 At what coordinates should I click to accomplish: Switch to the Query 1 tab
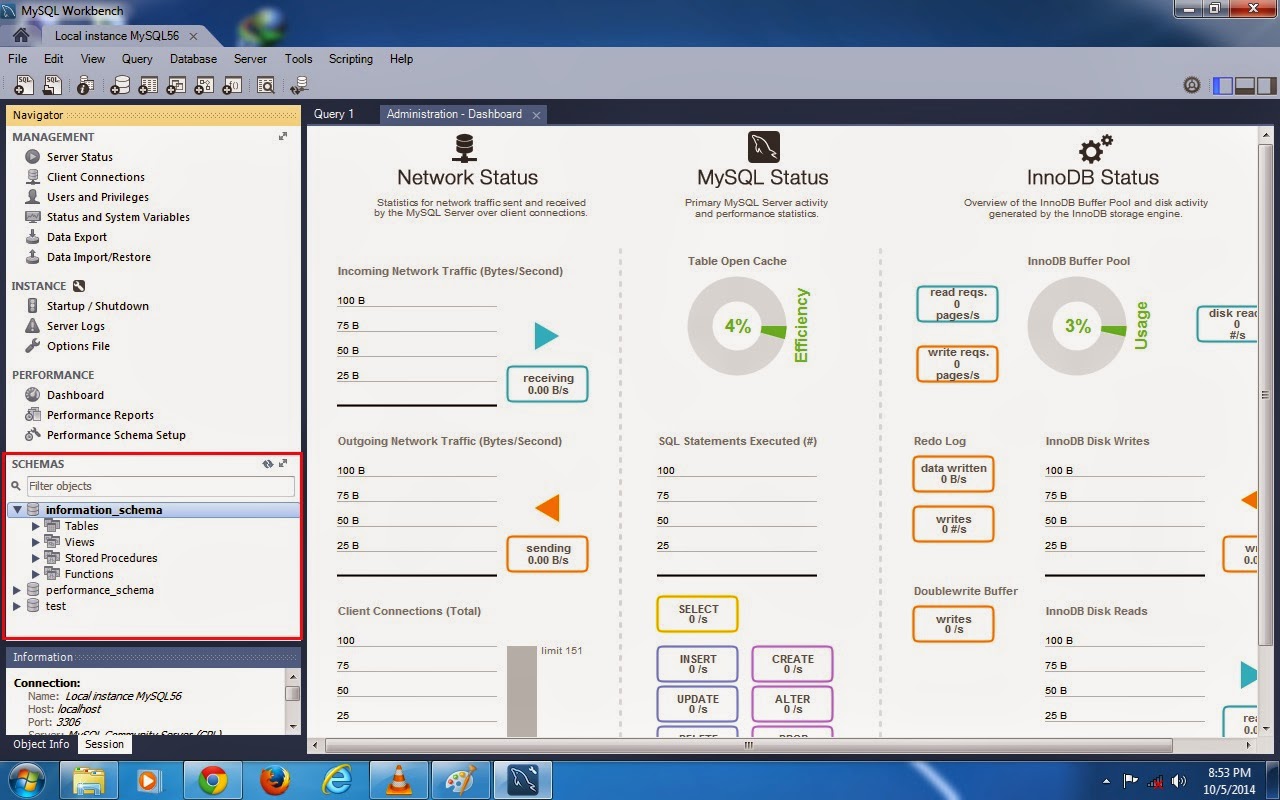pyautogui.click(x=334, y=114)
